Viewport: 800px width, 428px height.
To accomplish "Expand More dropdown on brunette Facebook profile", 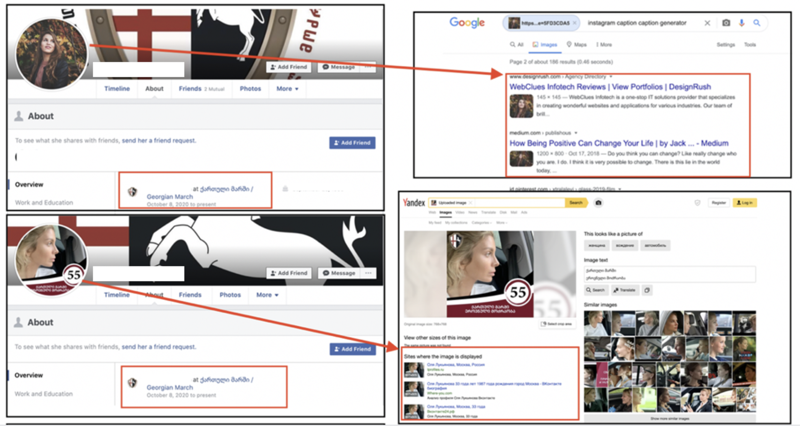I will coord(287,89).
